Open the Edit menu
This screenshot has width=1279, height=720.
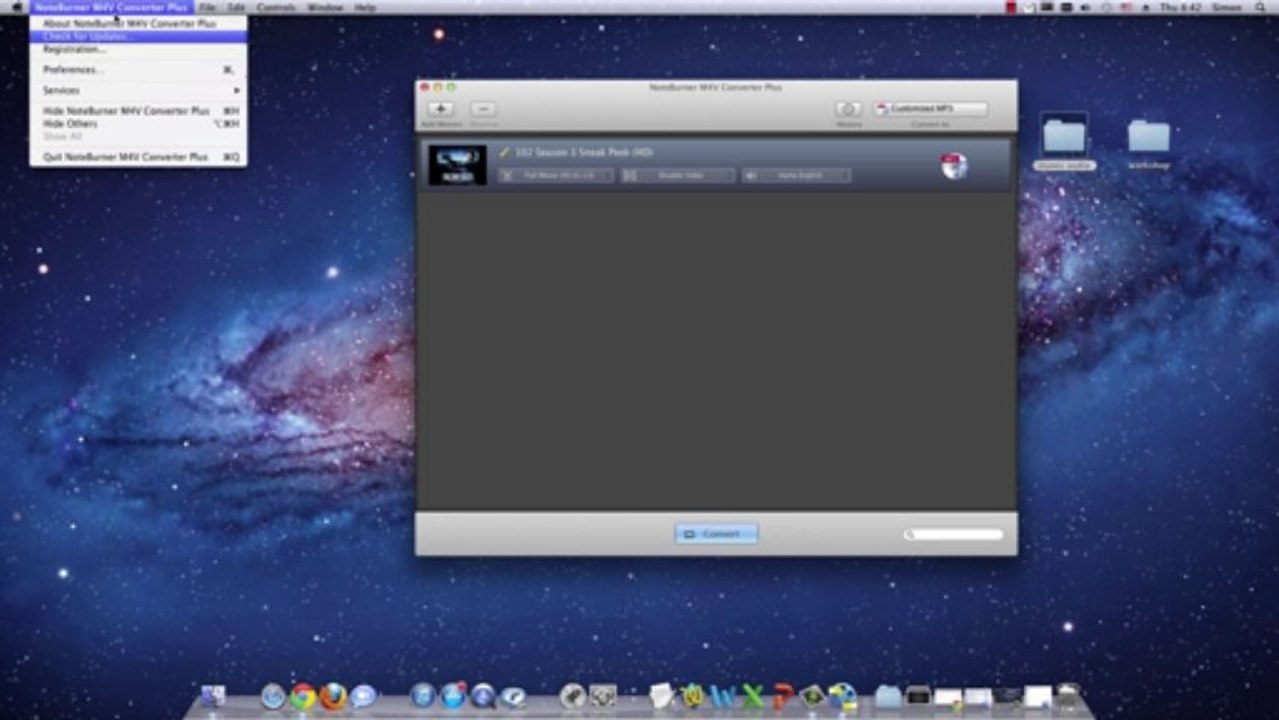click(236, 7)
